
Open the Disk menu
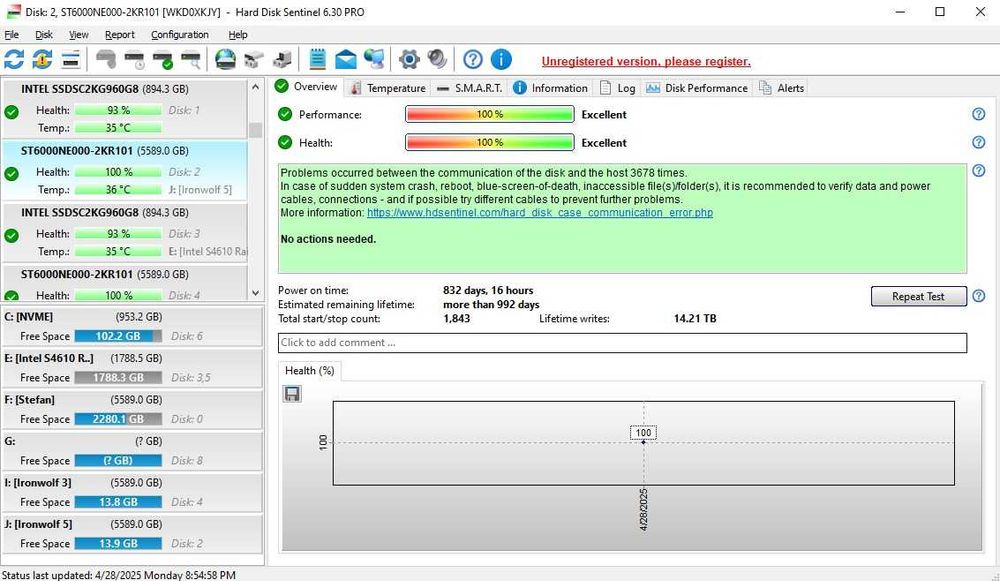tap(43, 34)
